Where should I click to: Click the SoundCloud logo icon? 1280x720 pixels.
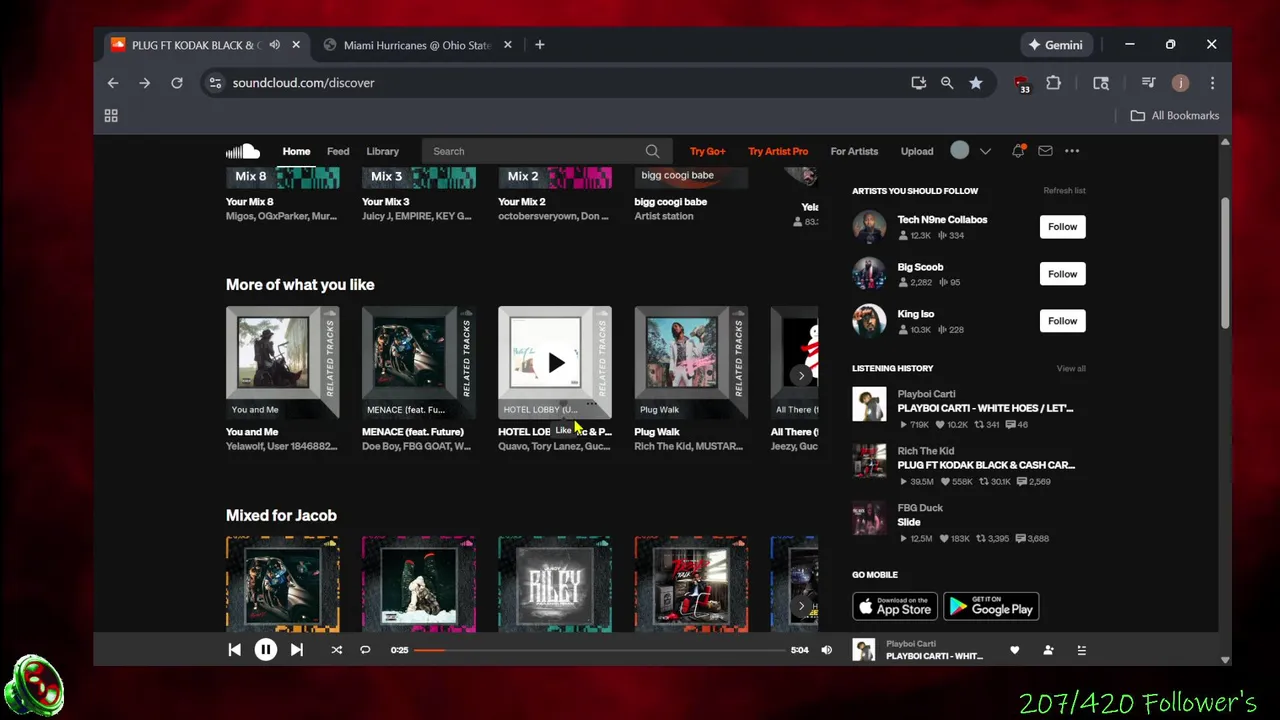coord(243,151)
